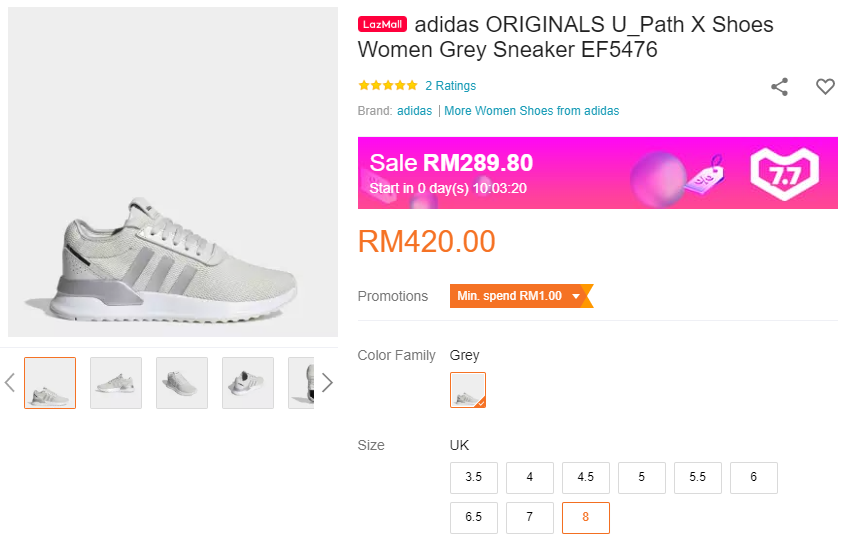Open the 2 Ratings link
This screenshot has width=851, height=559.
point(450,86)
